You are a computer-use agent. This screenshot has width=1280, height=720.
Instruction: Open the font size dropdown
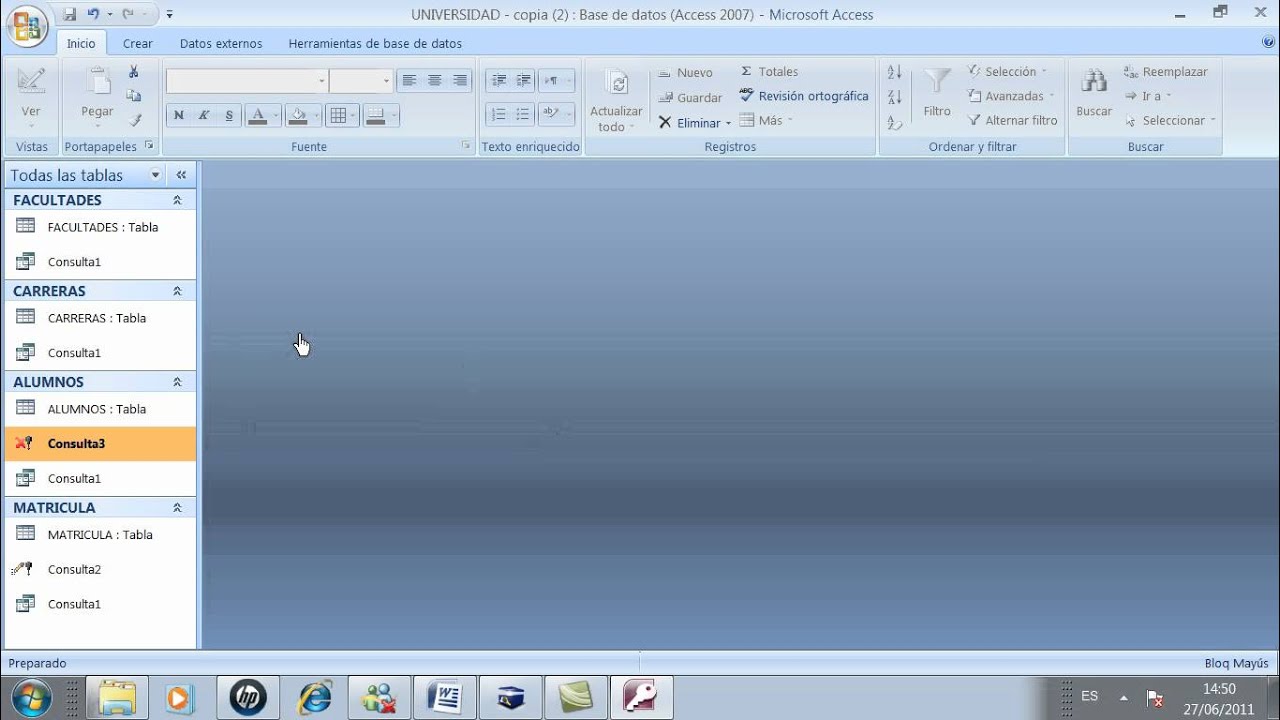(x=386, y=81)
